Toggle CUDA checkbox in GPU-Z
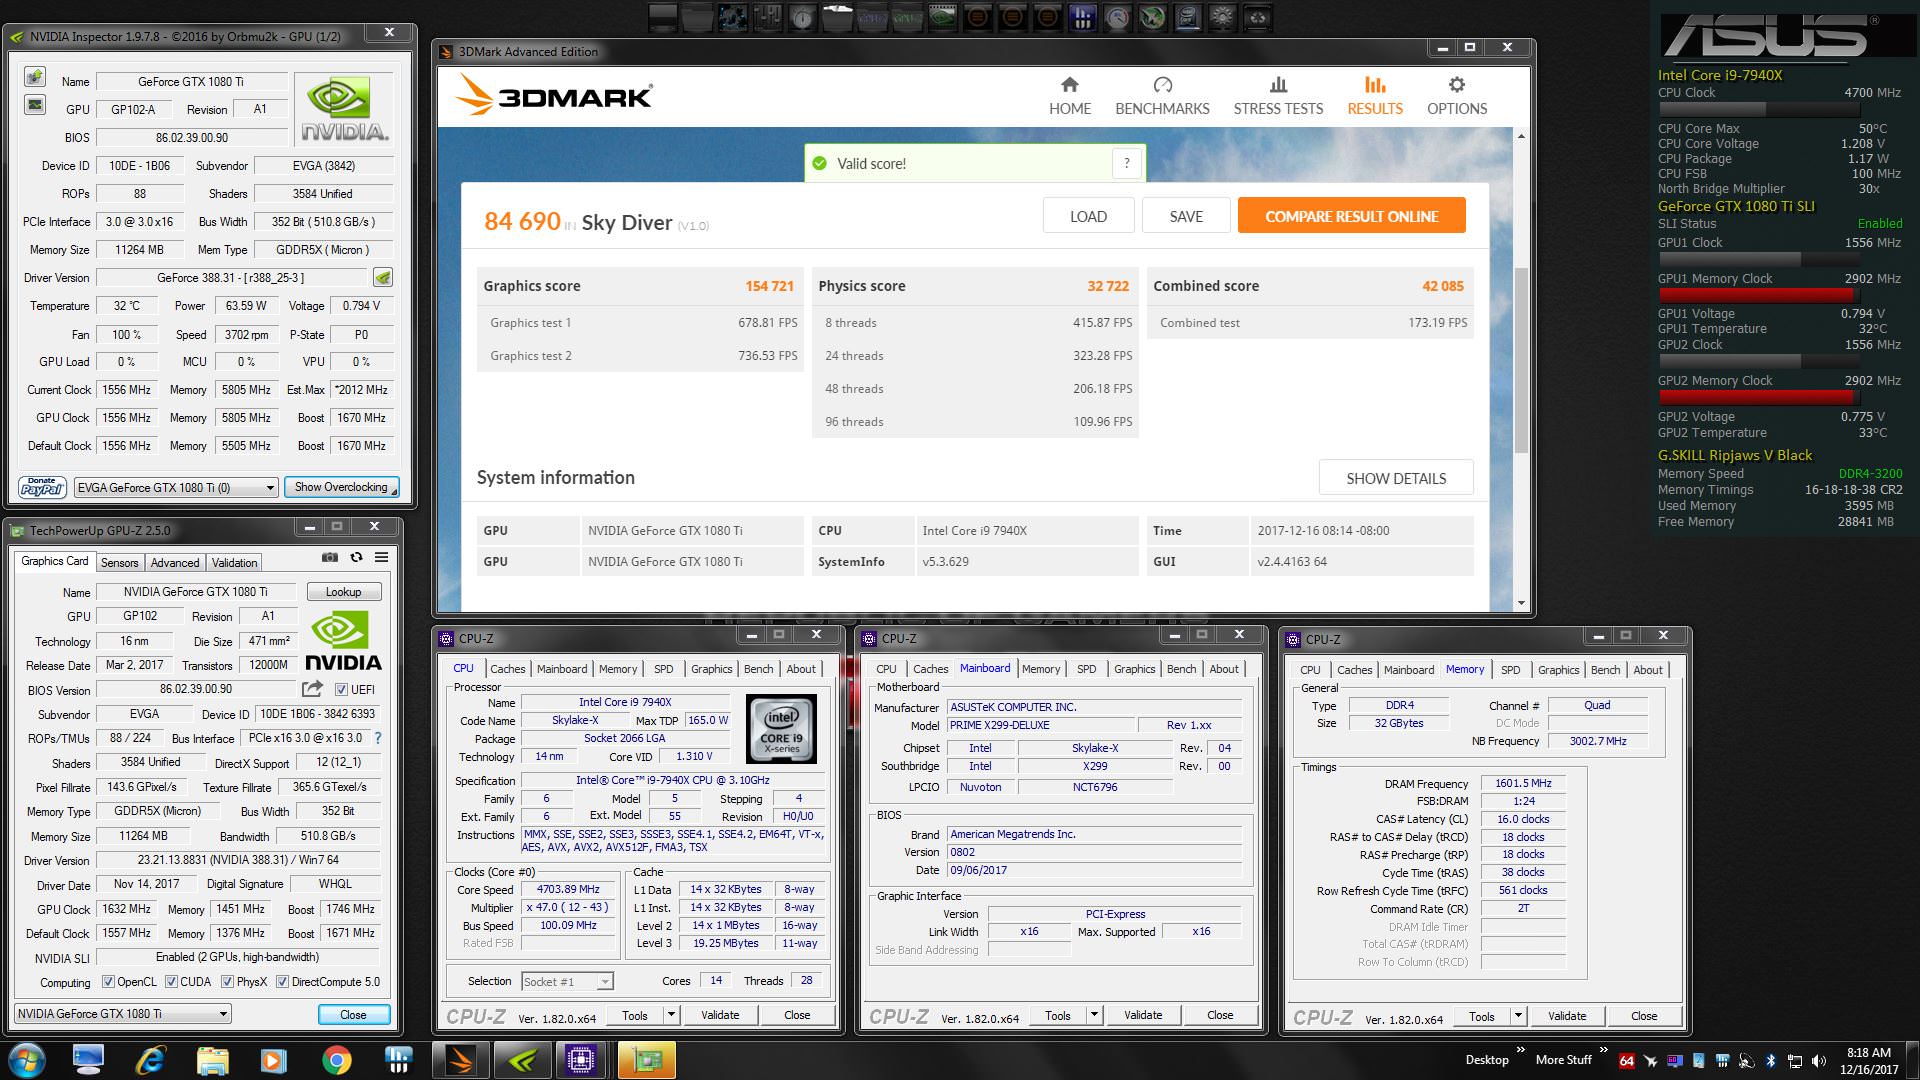Viewport: 1920px width, 1080px height. (x=171, y=982)
